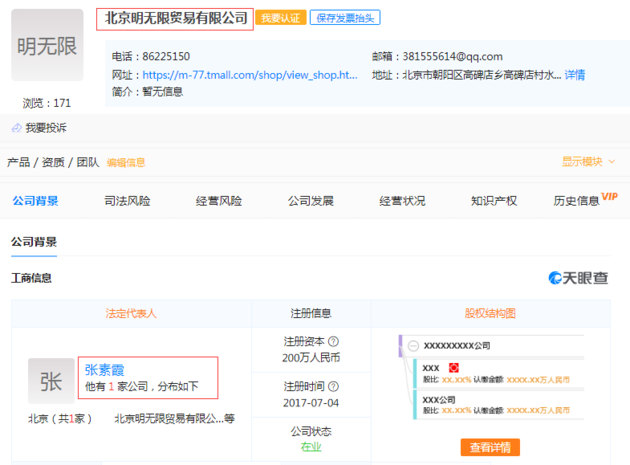This screenshot has width=630, height=465.
Task: Expand full address via 详情 link
Action: coord(575,75)
